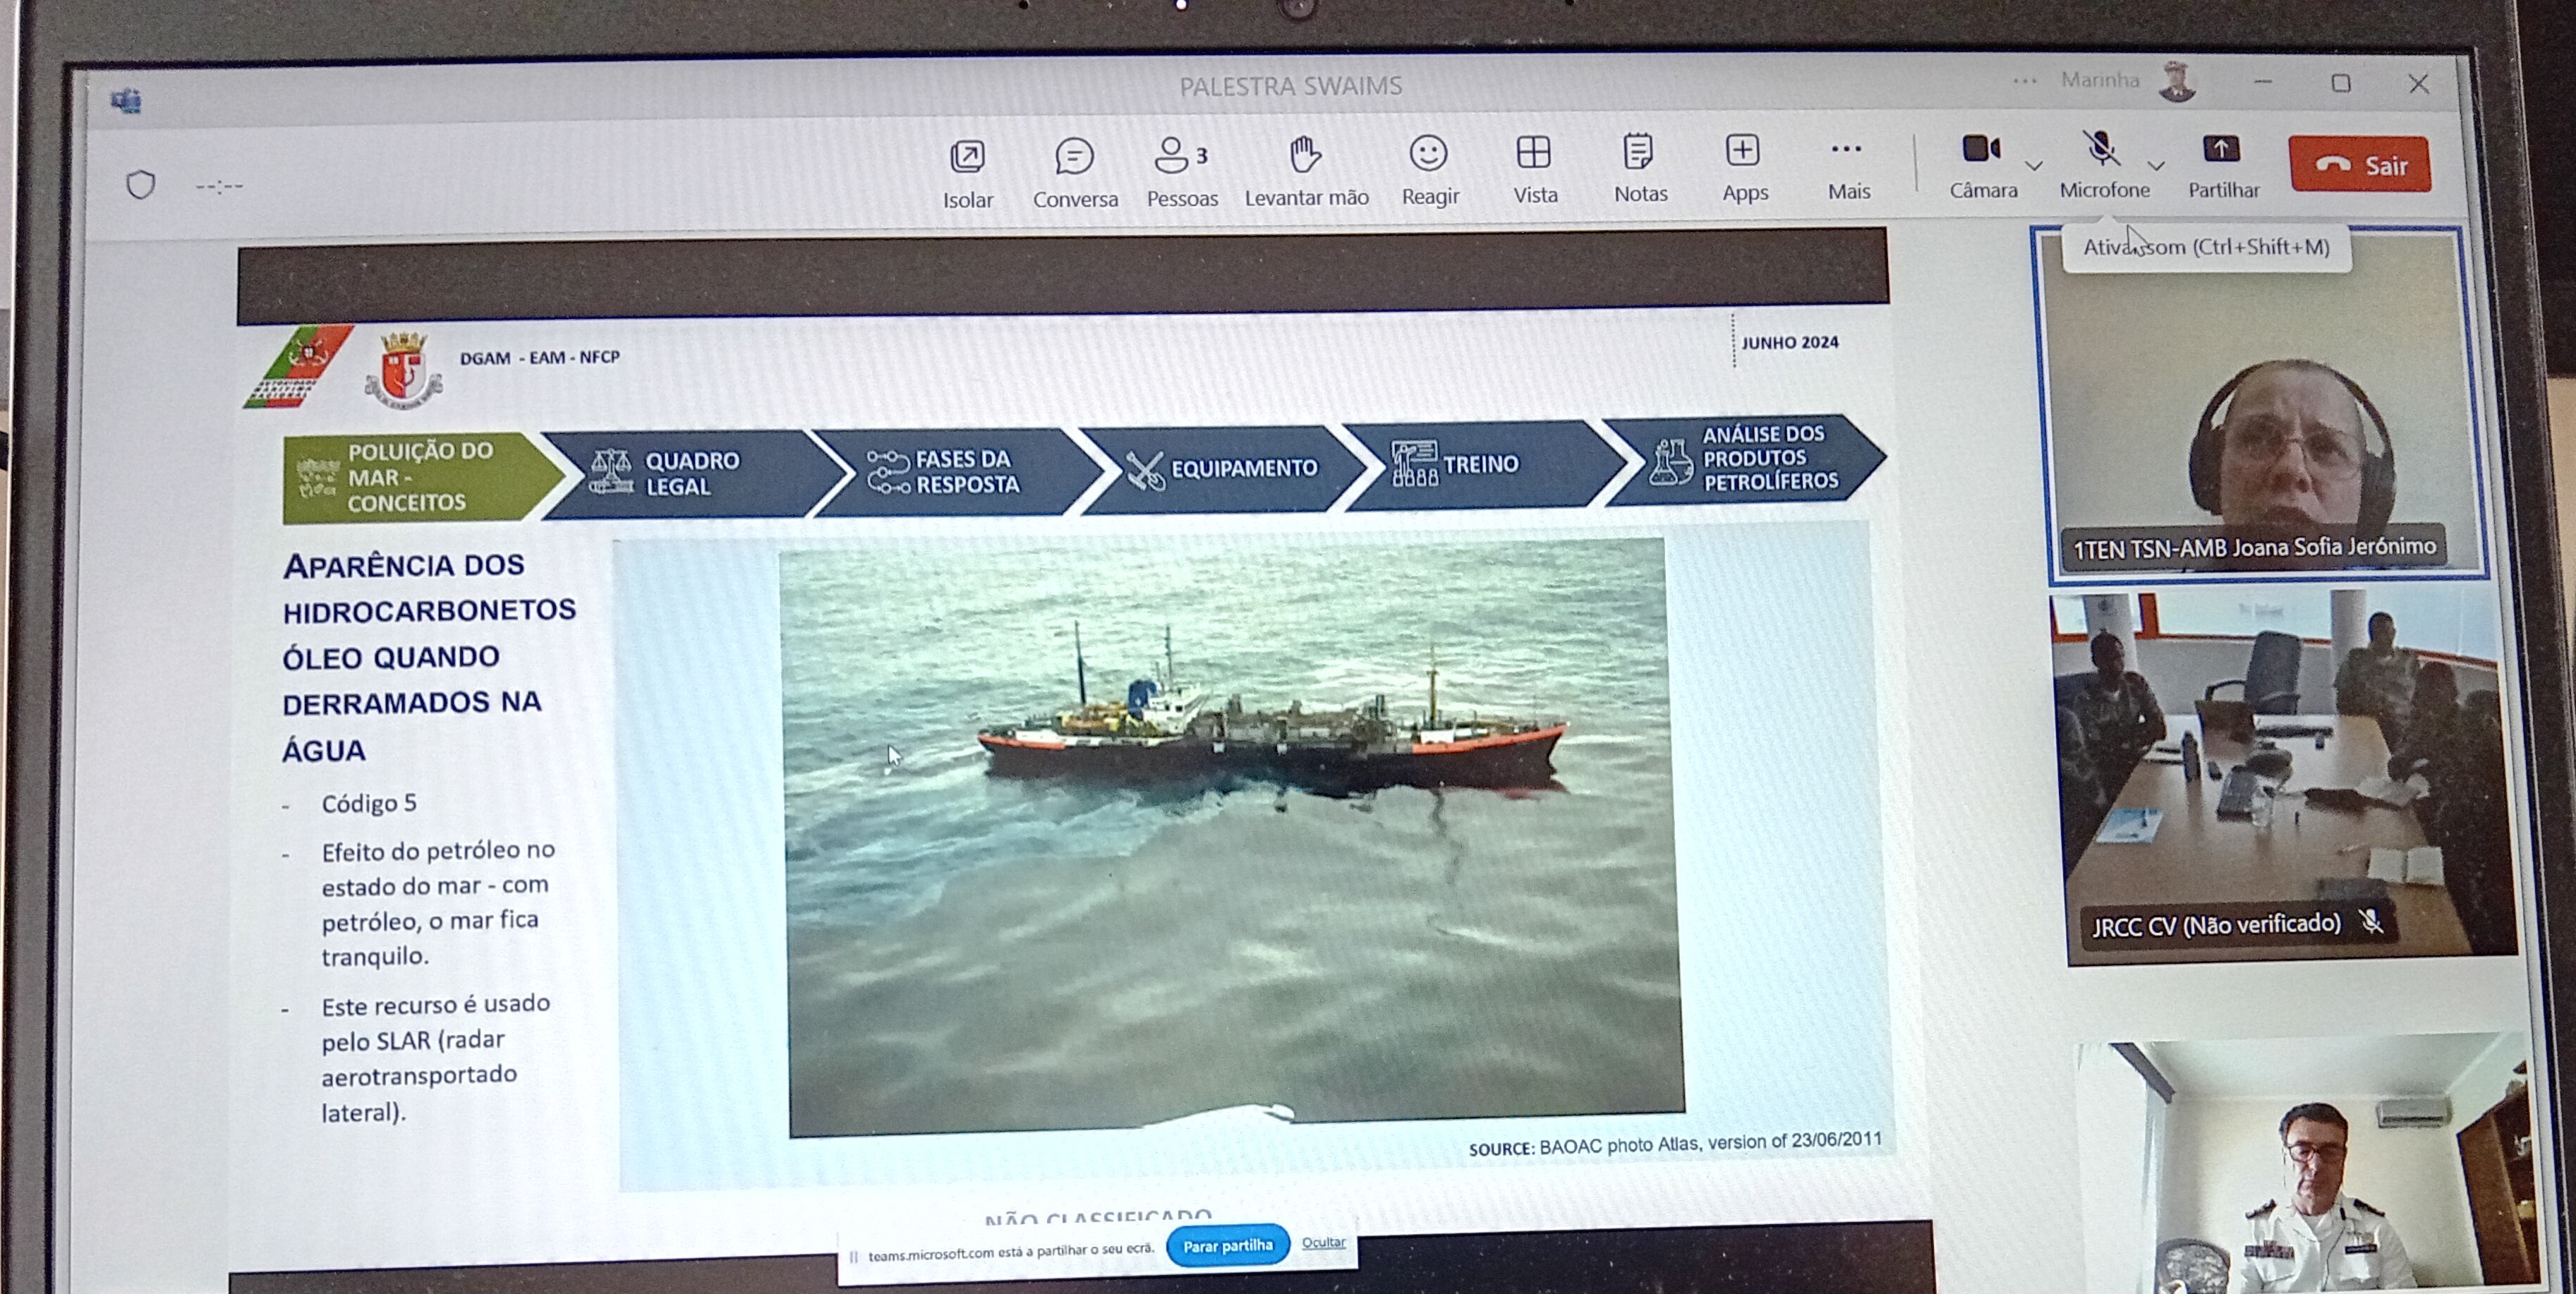Image resolution: width=2576 pixels, height=1294 pixels.
Task: Show the Pessoas participants list
Action: tap(1182, 171)
